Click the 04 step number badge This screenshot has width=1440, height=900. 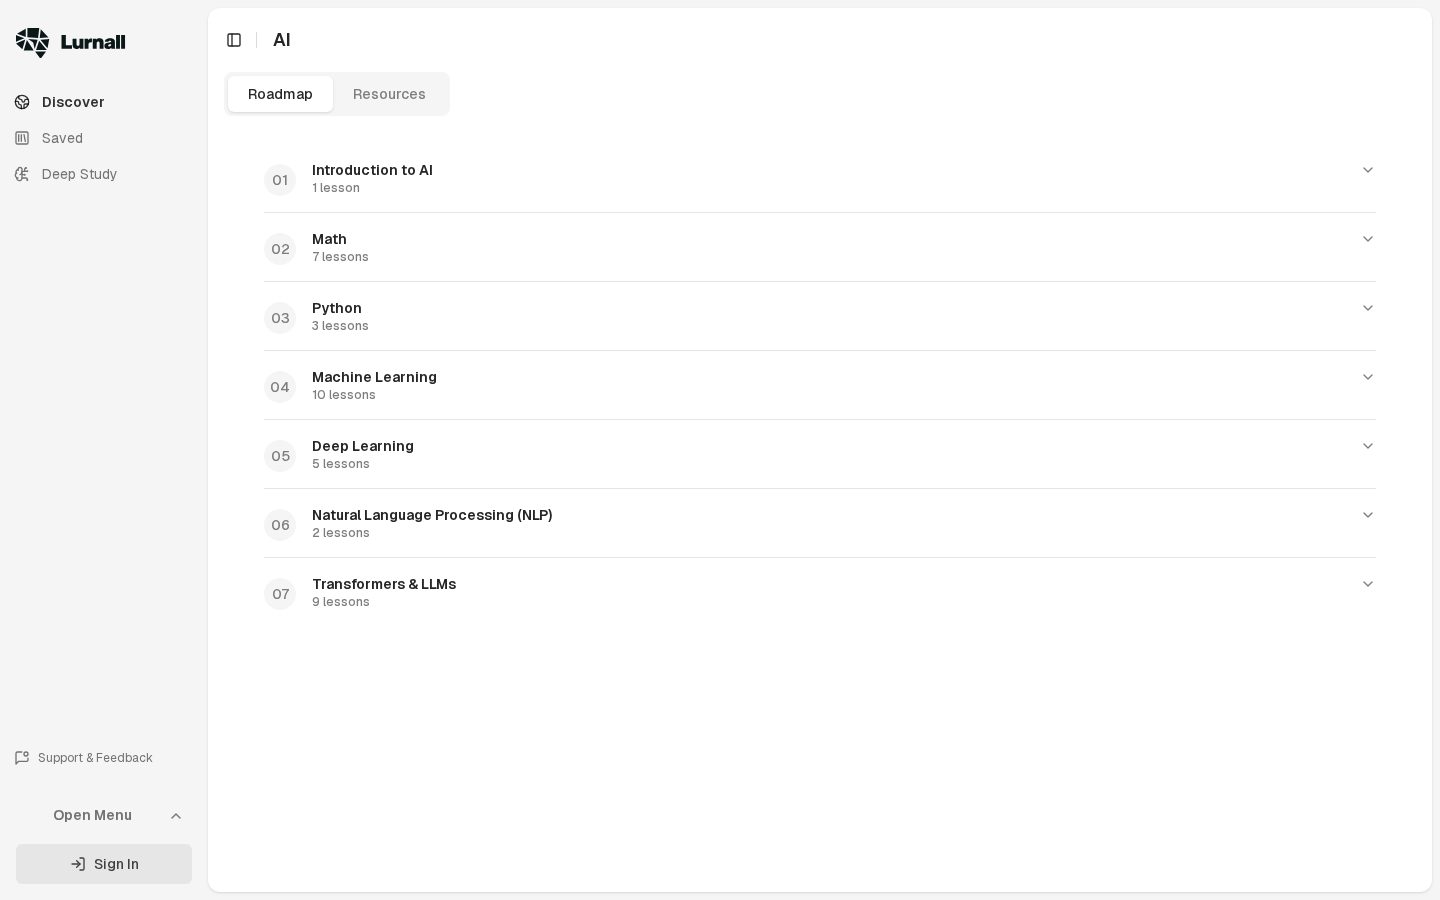[x=280, y=387]
